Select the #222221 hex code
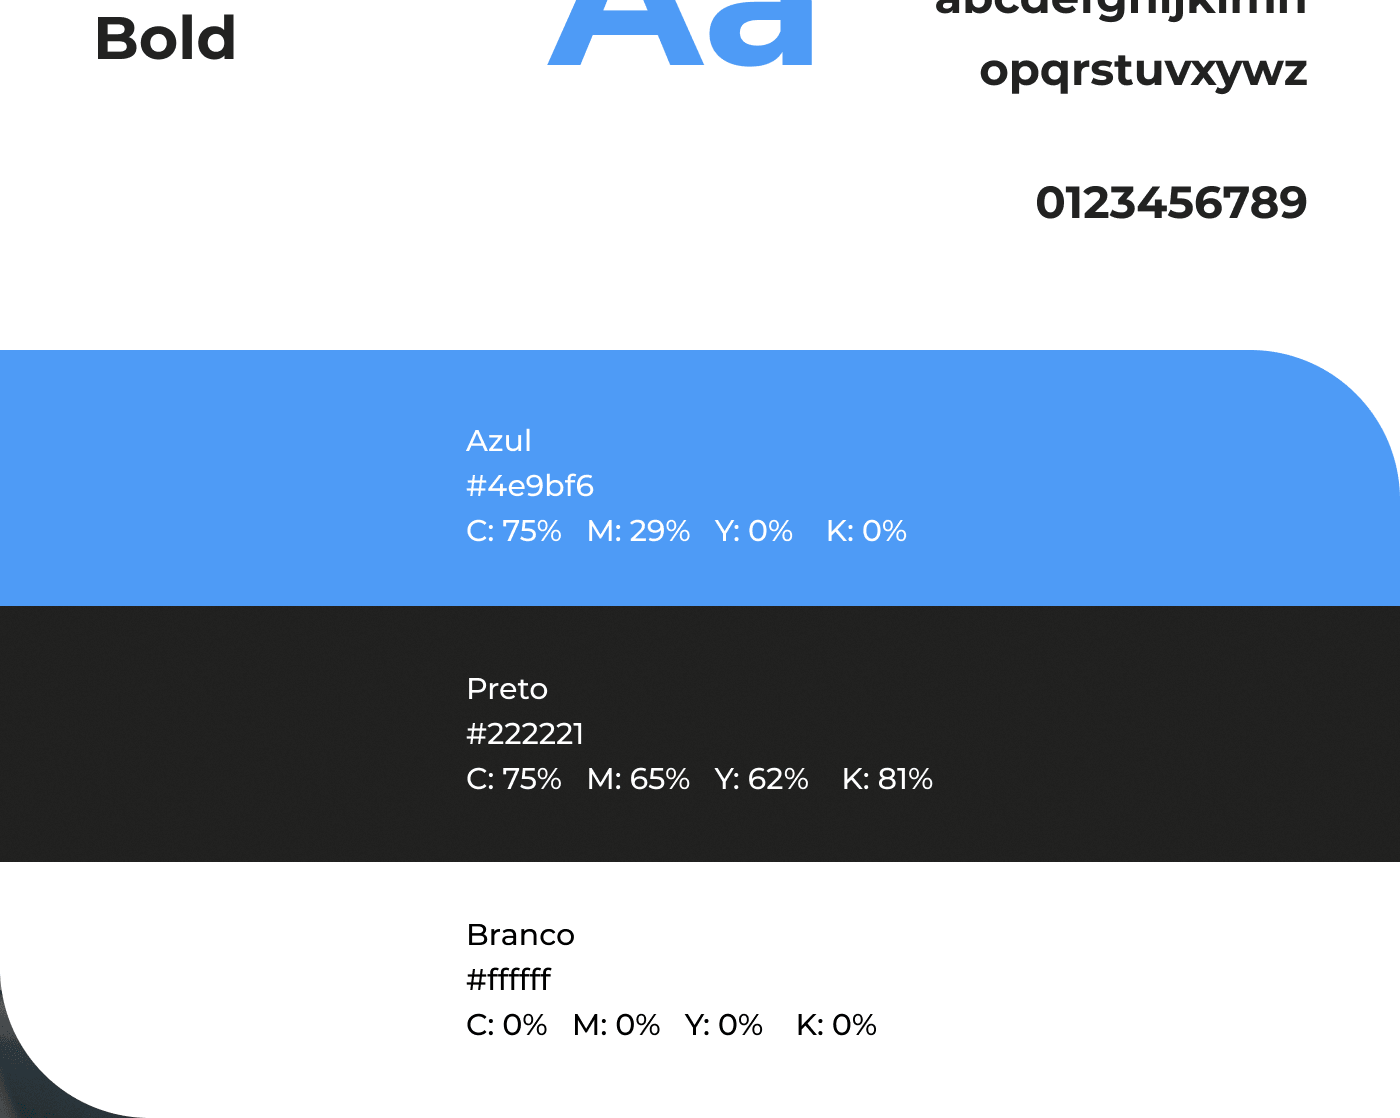 525,734
